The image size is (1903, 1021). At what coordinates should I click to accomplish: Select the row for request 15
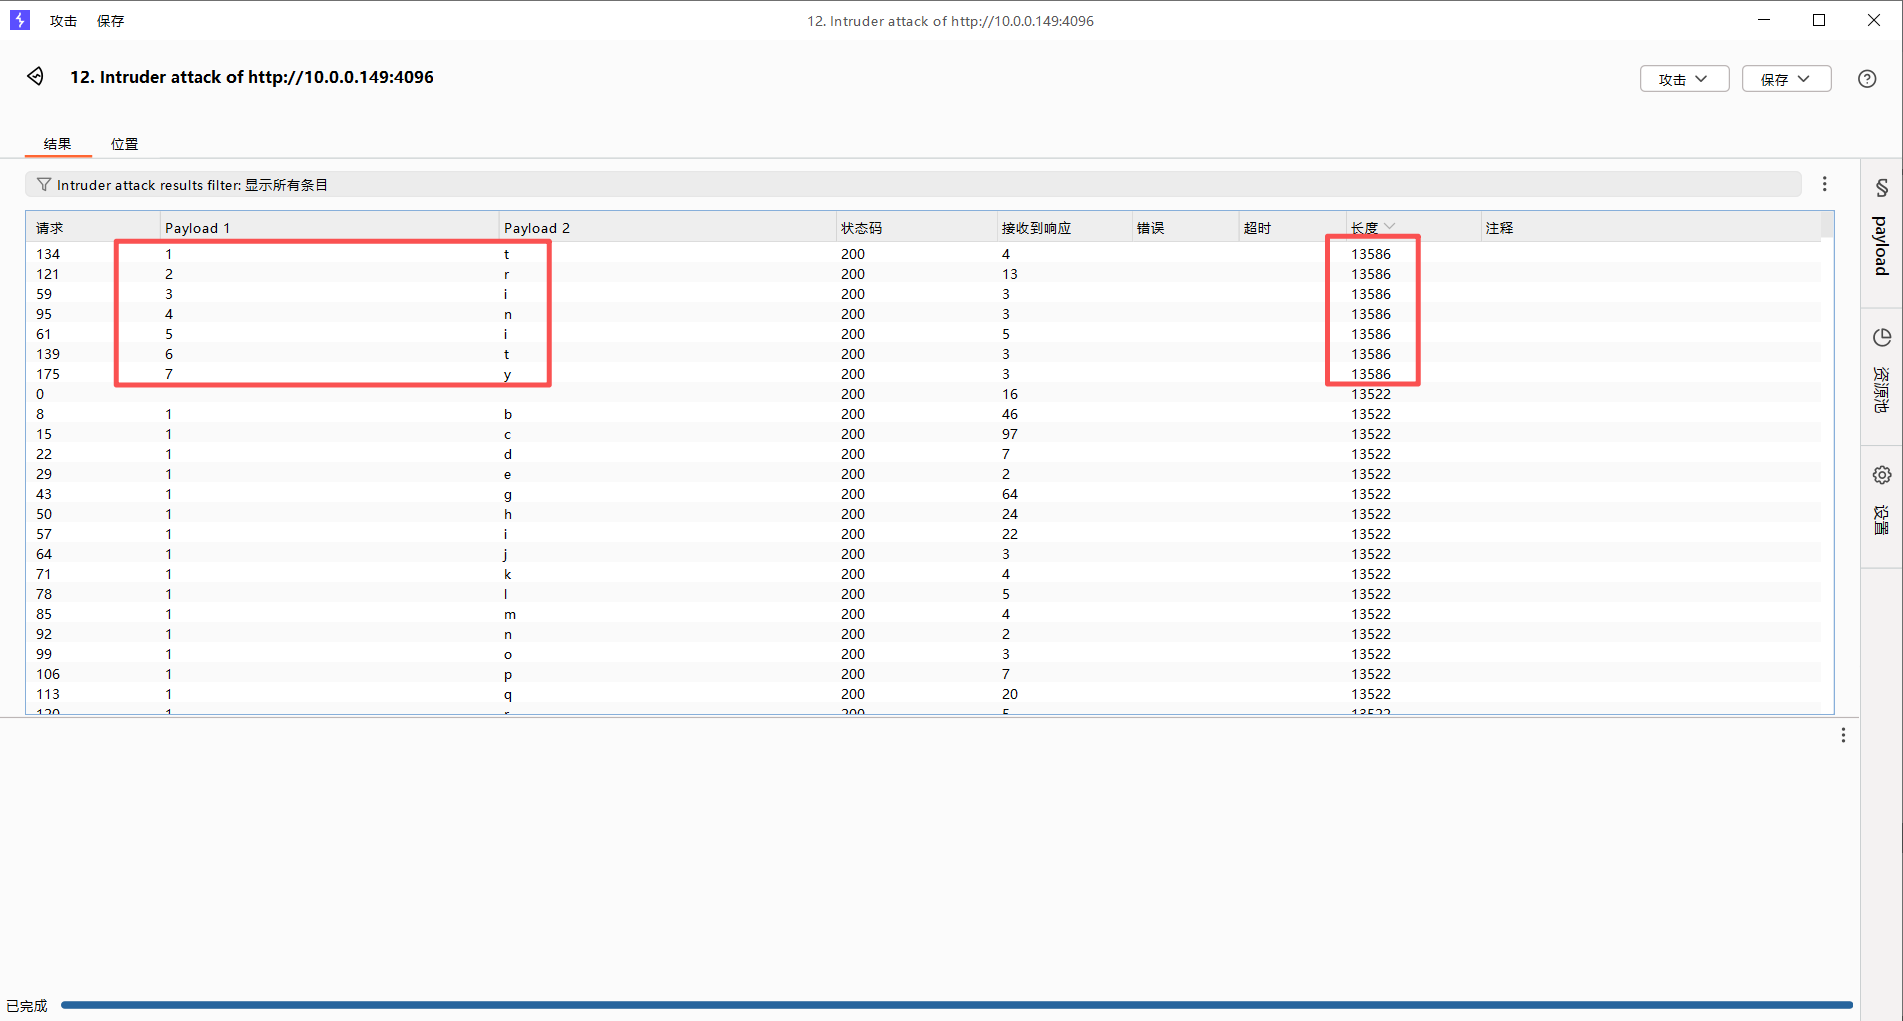coord(923,434)
